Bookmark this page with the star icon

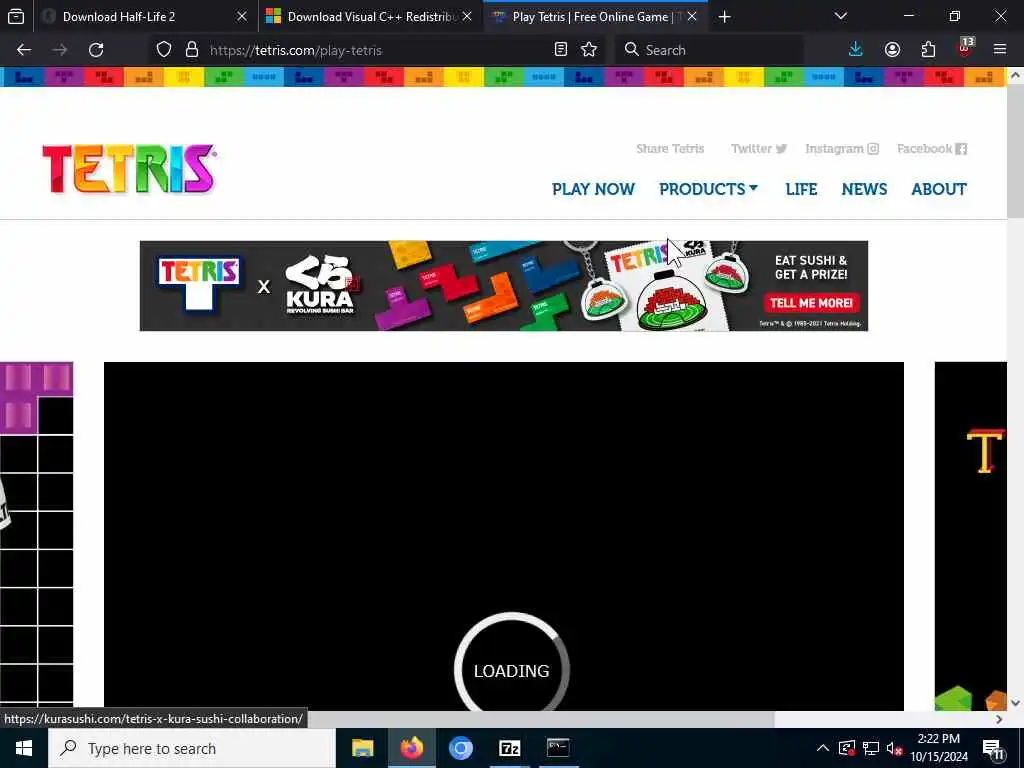tap(589, 50)
